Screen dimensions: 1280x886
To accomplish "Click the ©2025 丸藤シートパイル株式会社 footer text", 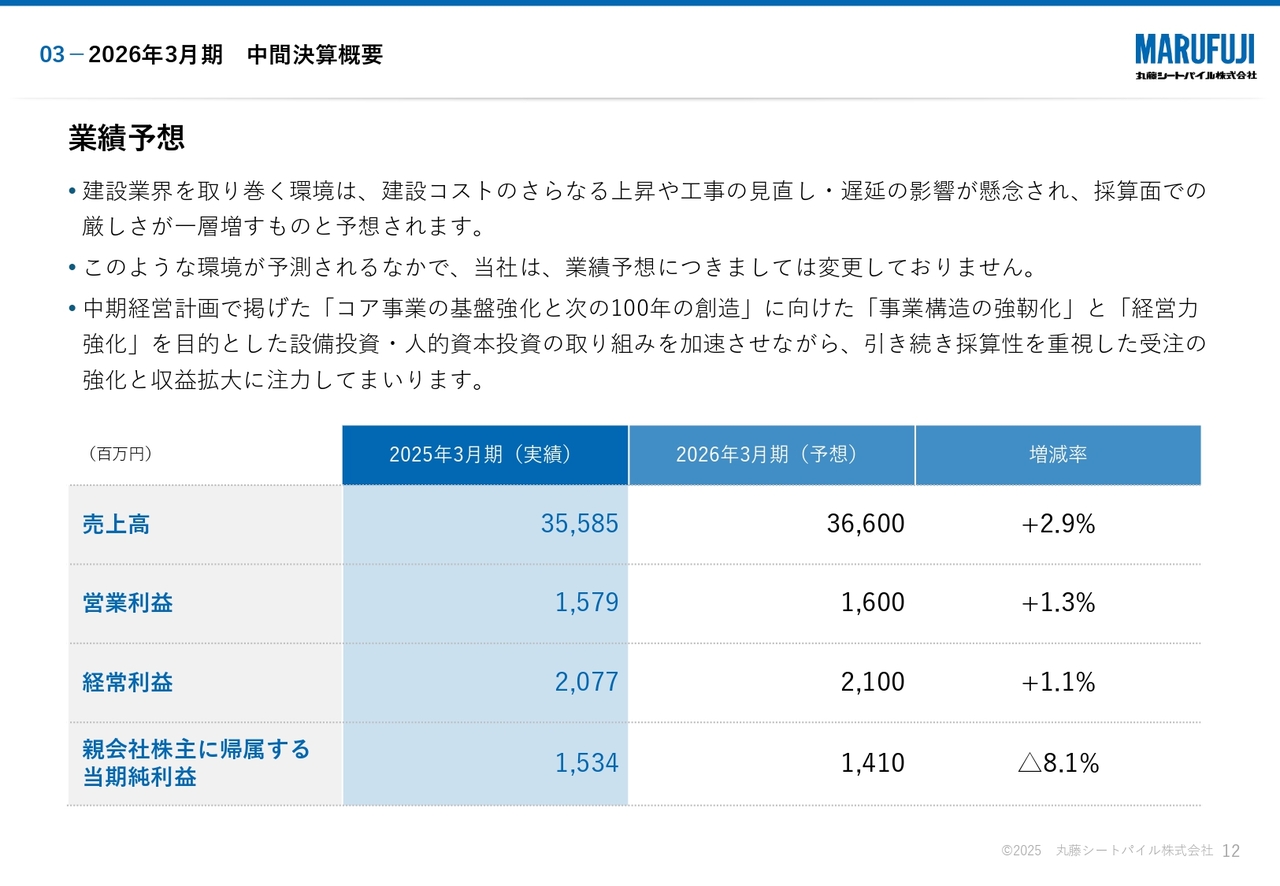I will [1106, 851].
